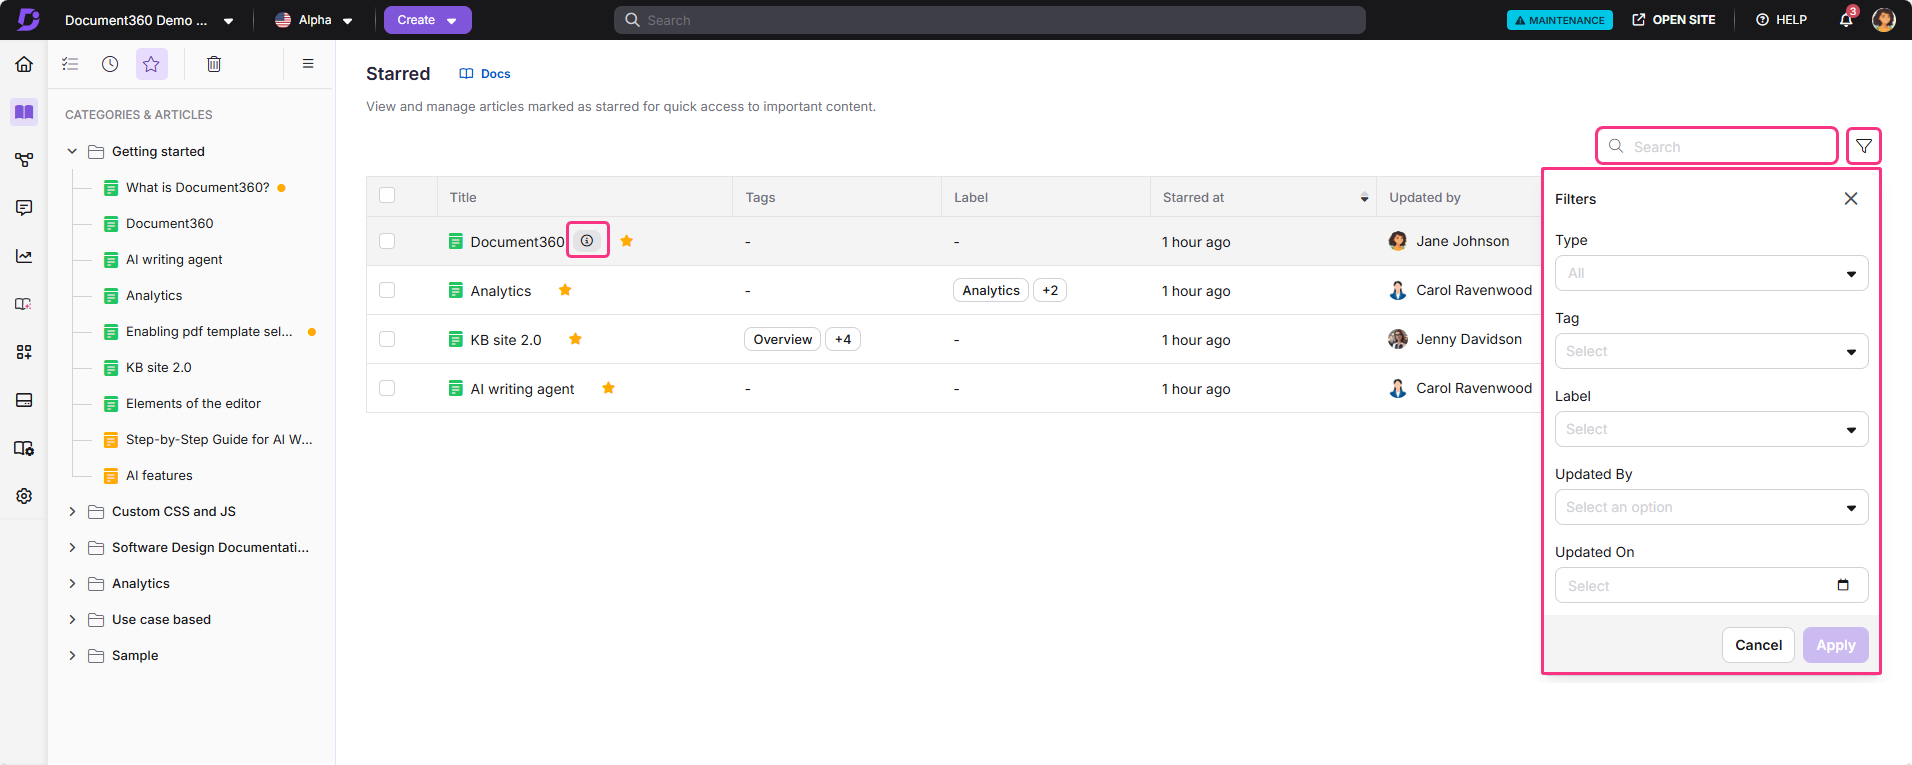Open the Document360 Demo project dropdown

[149, 20]
